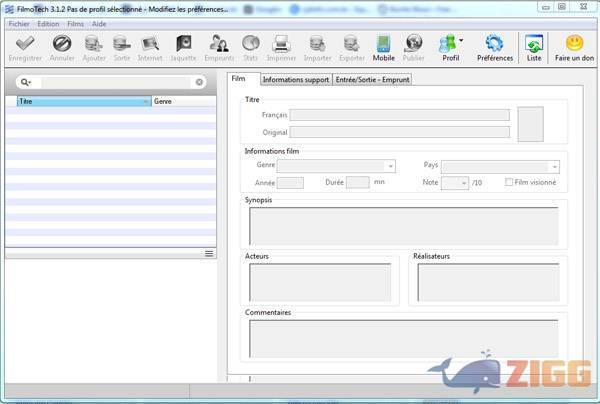Image resolution: width=600 pixels, height=404 pixels.
Task: Show the Stats chart icon
Action: (250, 44)
